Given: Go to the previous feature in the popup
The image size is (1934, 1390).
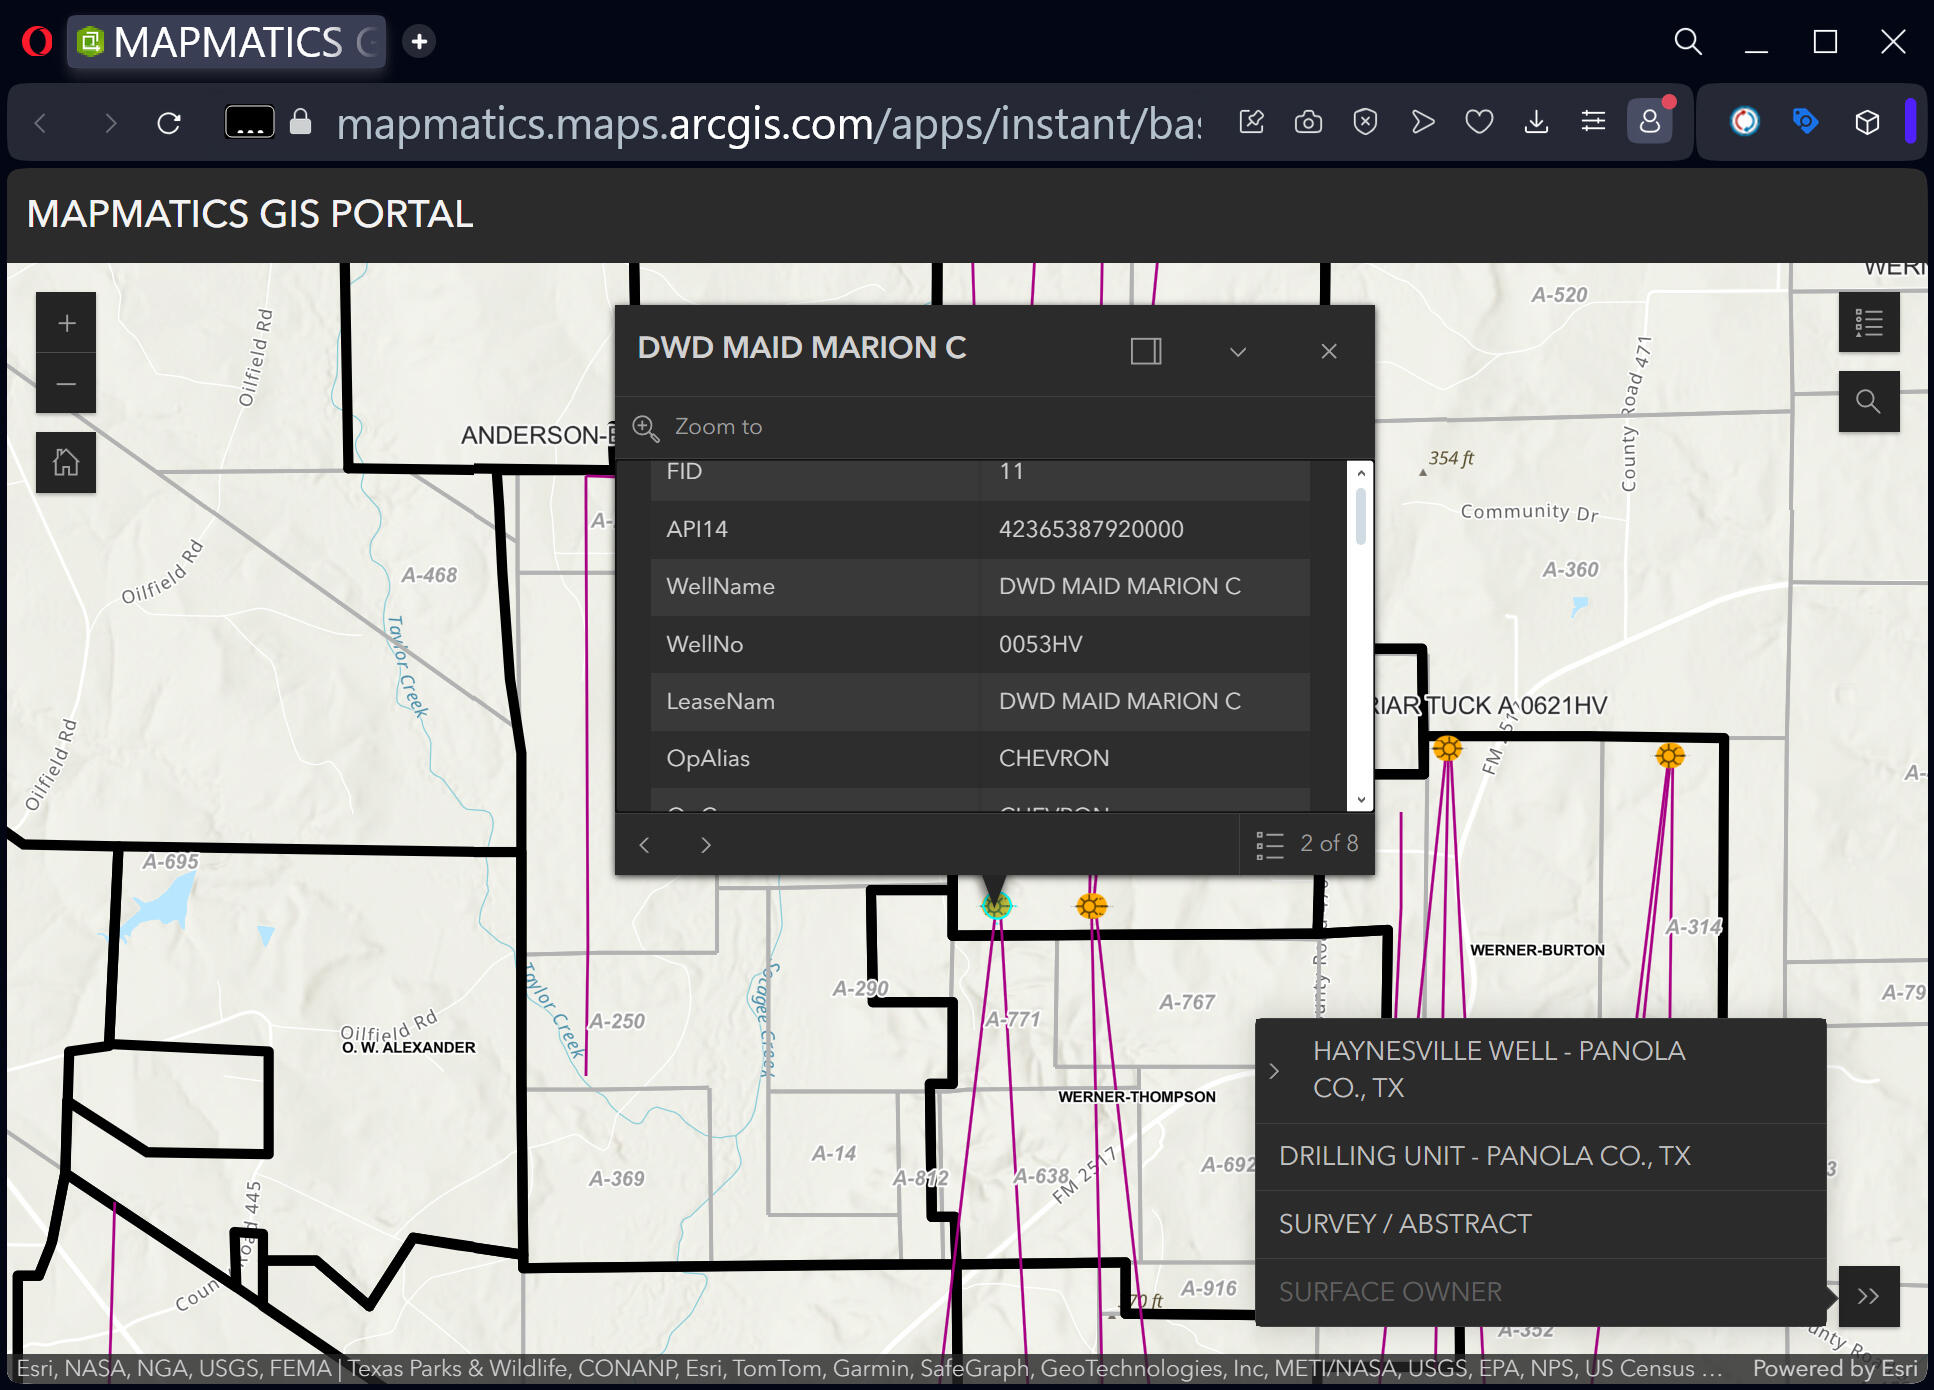Looking at the screenshot, I should coord(645,845).
